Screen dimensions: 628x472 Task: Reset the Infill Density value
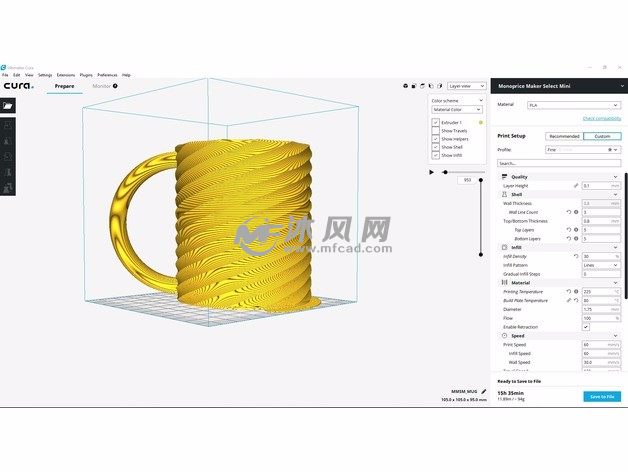[x=576, y=256]
